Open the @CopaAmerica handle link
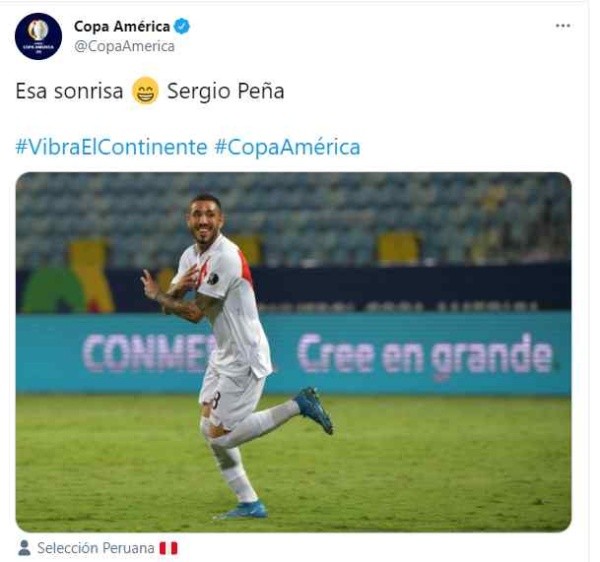Image resolution: width=600 pixels, height=562 pixels. [x=124, y=46]
